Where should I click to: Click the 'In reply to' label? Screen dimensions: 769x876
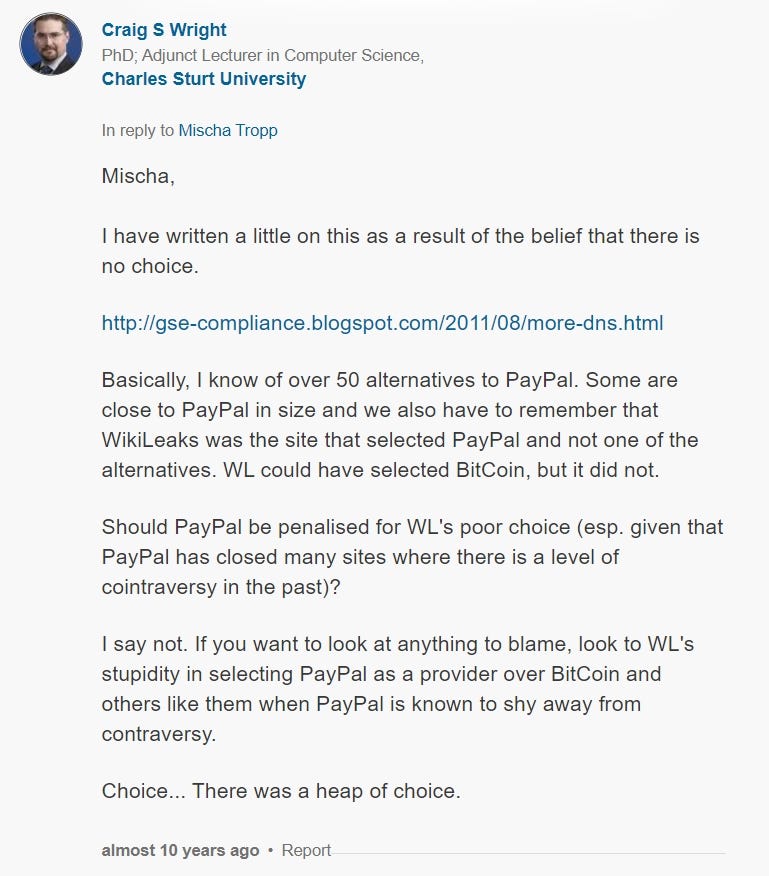[x=137, y=130]
